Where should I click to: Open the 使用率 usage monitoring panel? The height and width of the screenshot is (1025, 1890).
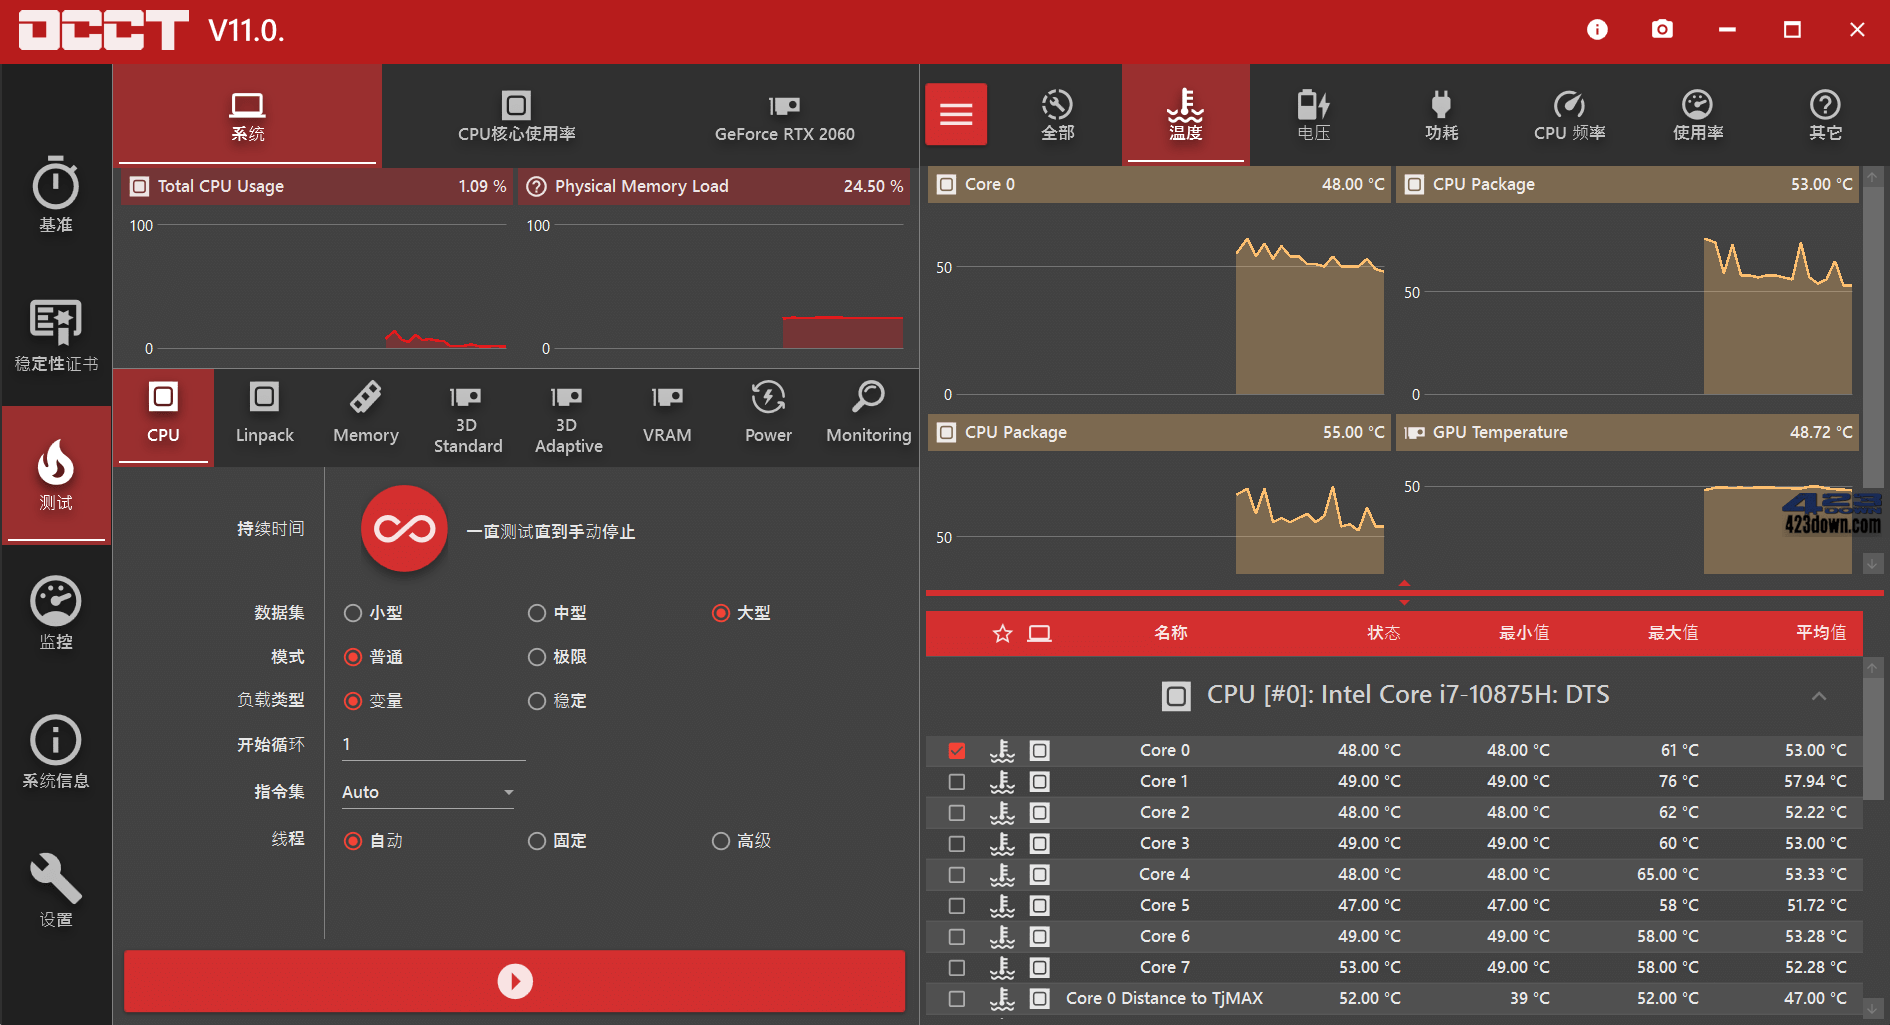coord(1697,113)
